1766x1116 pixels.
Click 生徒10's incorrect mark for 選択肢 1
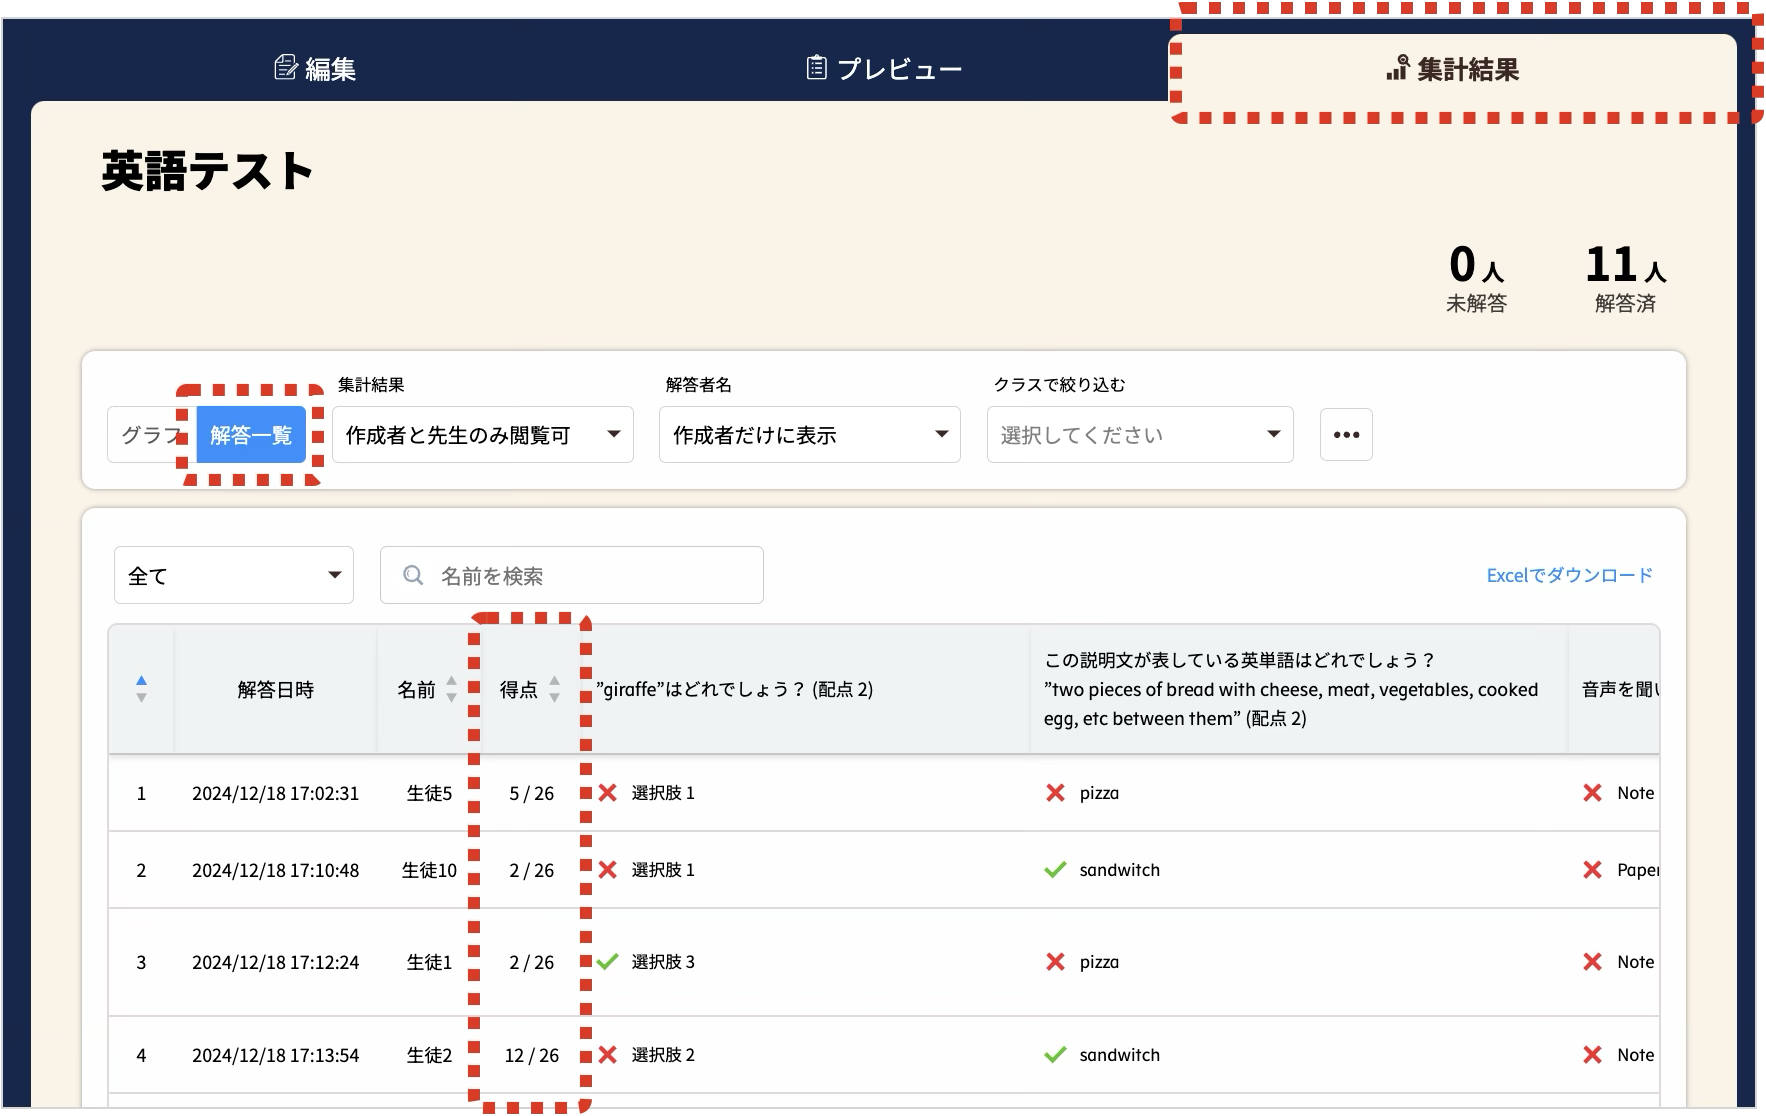607,870
